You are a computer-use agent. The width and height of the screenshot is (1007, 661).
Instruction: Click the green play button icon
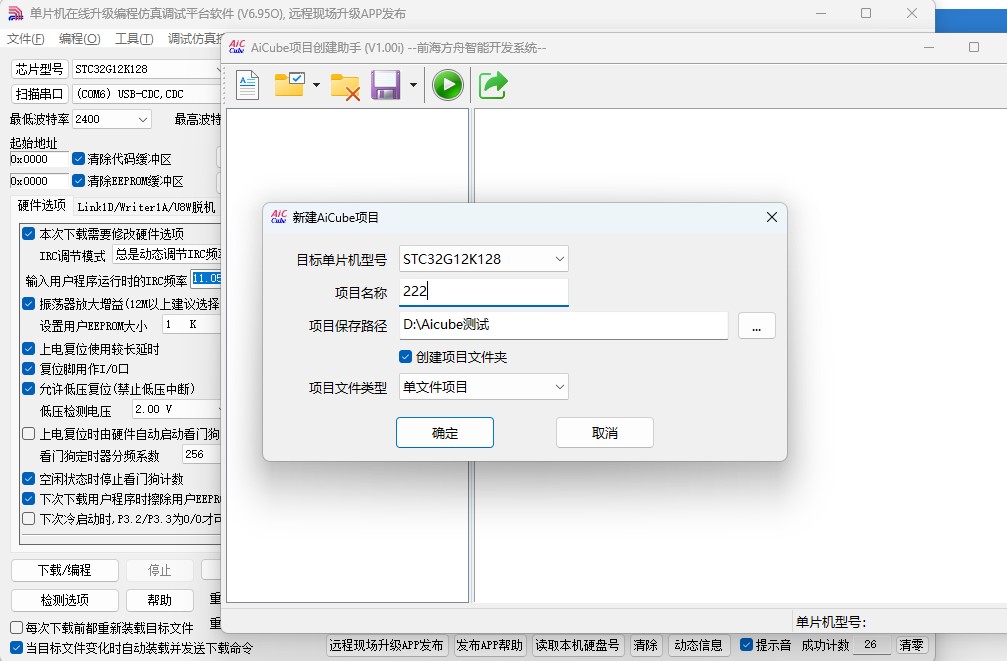(448, 85)
